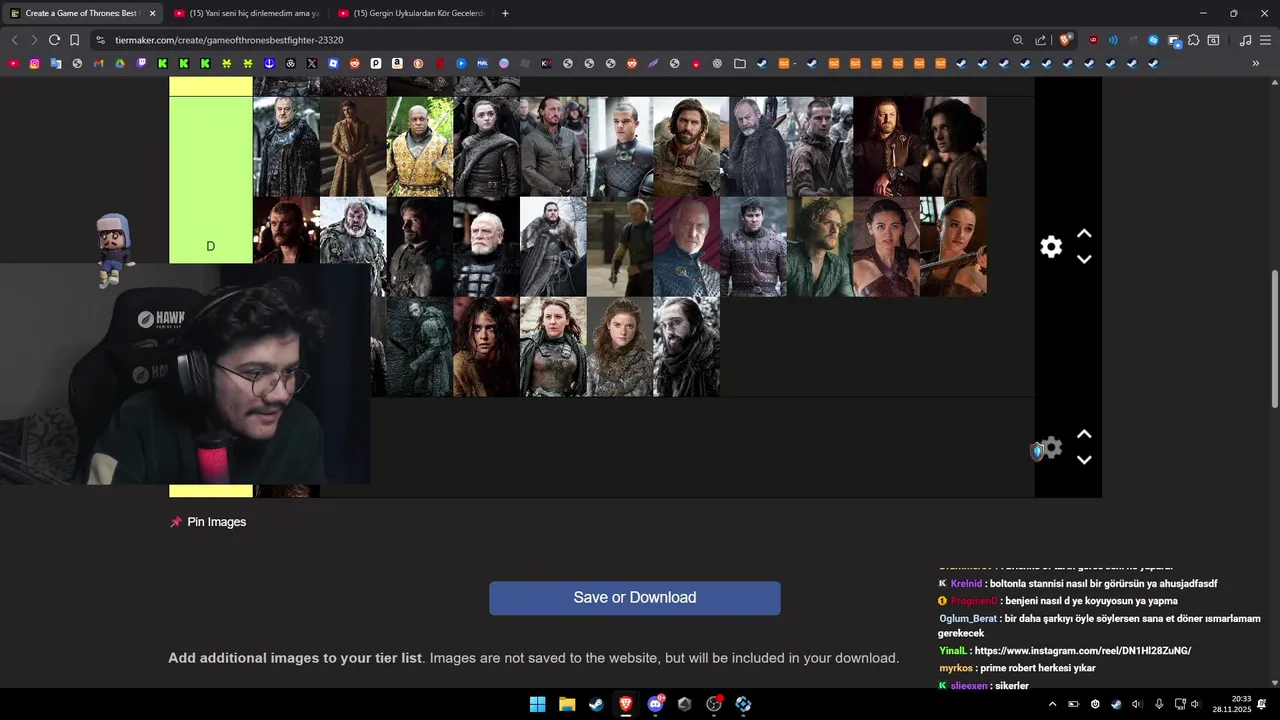The image size is (1280, 720).
Task: Click the Krelnid username in chat
Action: [967, 584]
